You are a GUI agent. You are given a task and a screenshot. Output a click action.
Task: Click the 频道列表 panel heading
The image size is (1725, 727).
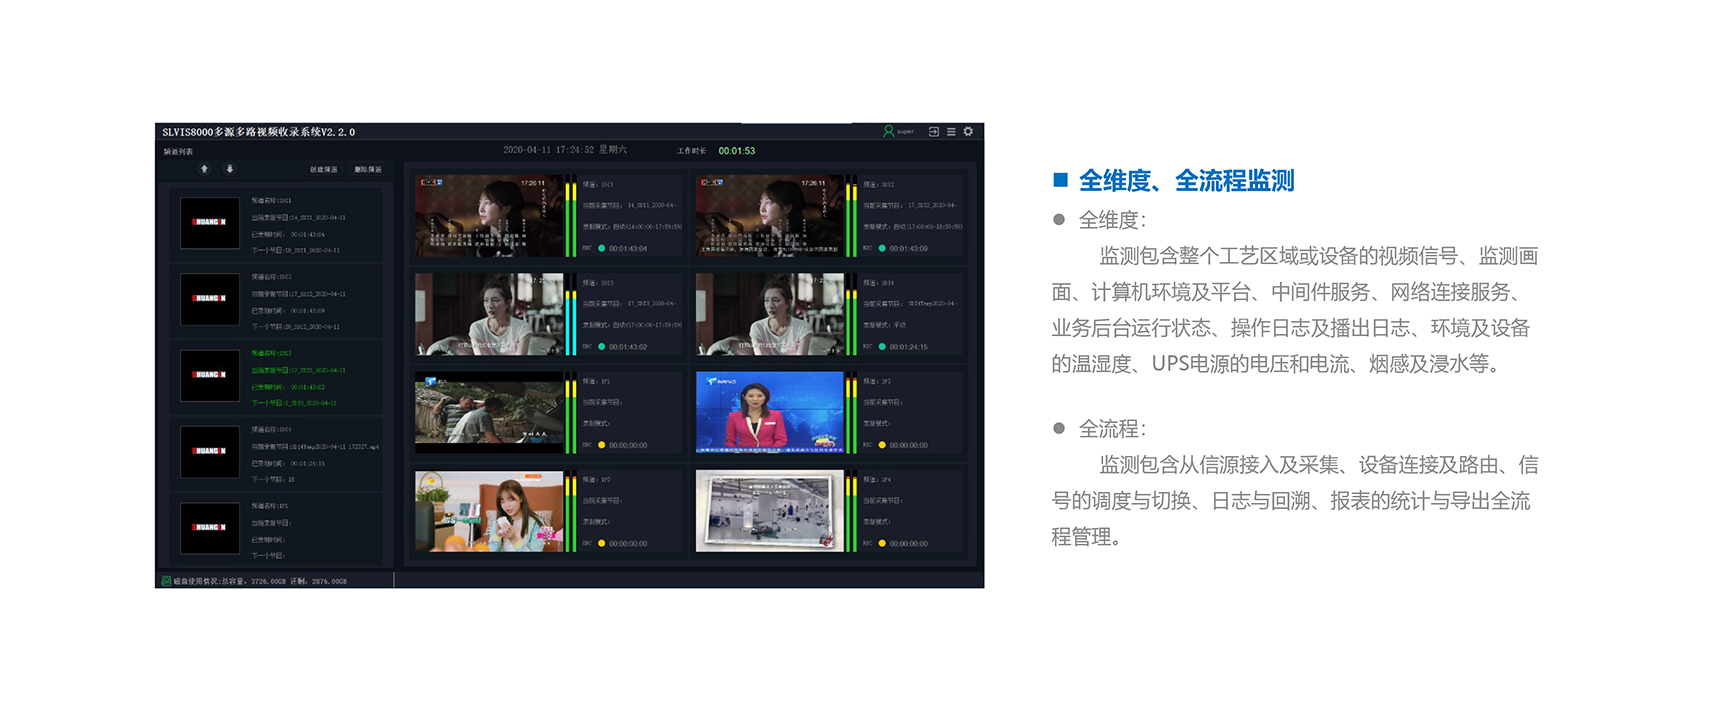click(x=179, y=152)
